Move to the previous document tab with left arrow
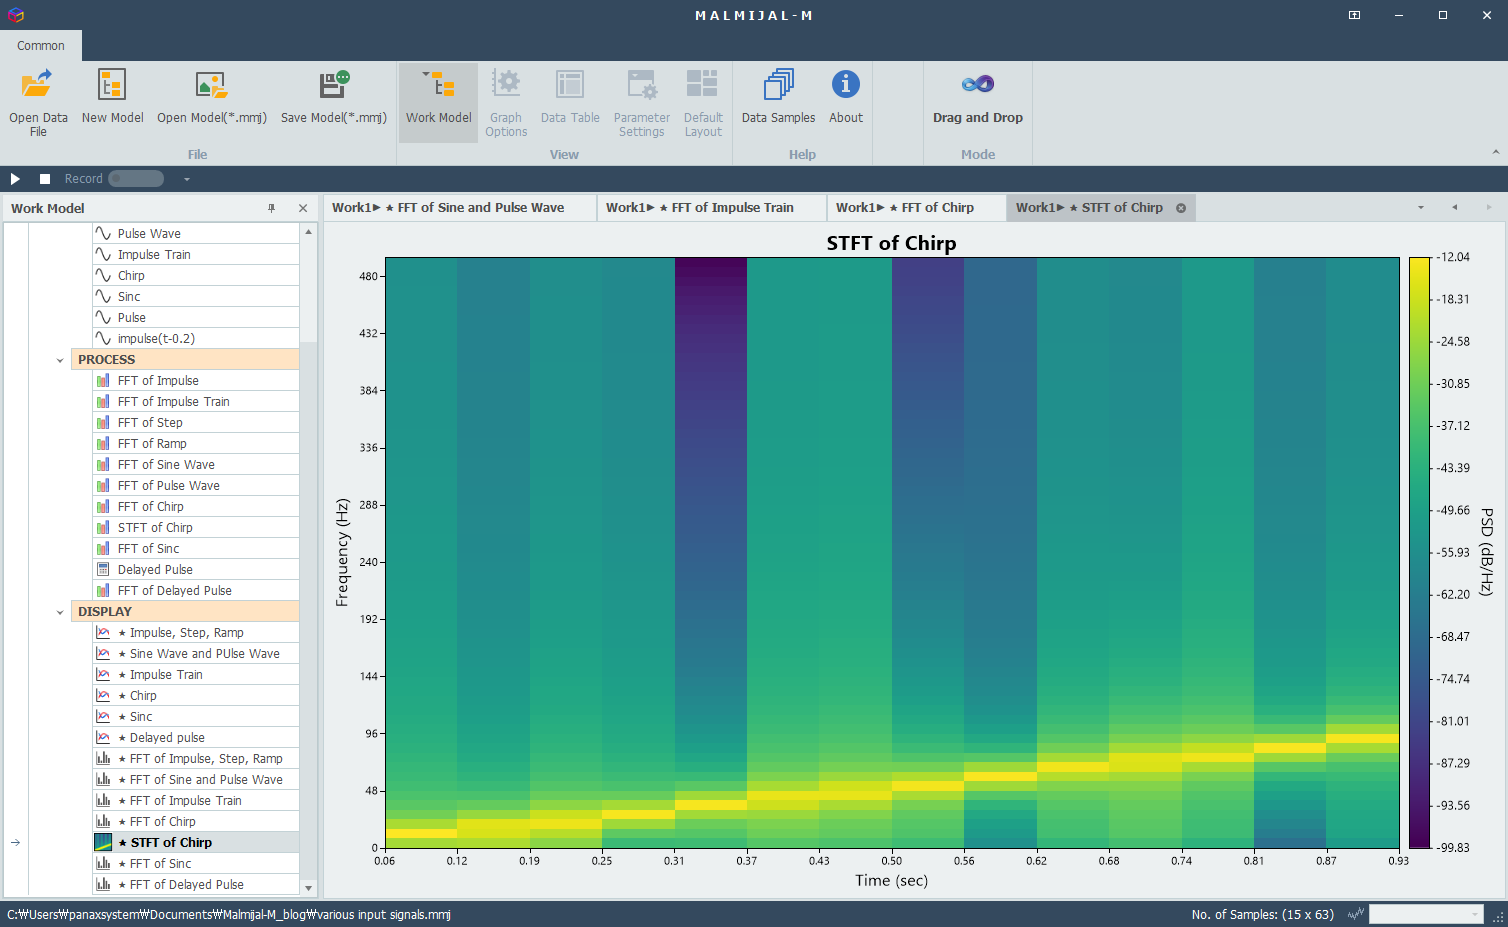 click(1455, 208)
